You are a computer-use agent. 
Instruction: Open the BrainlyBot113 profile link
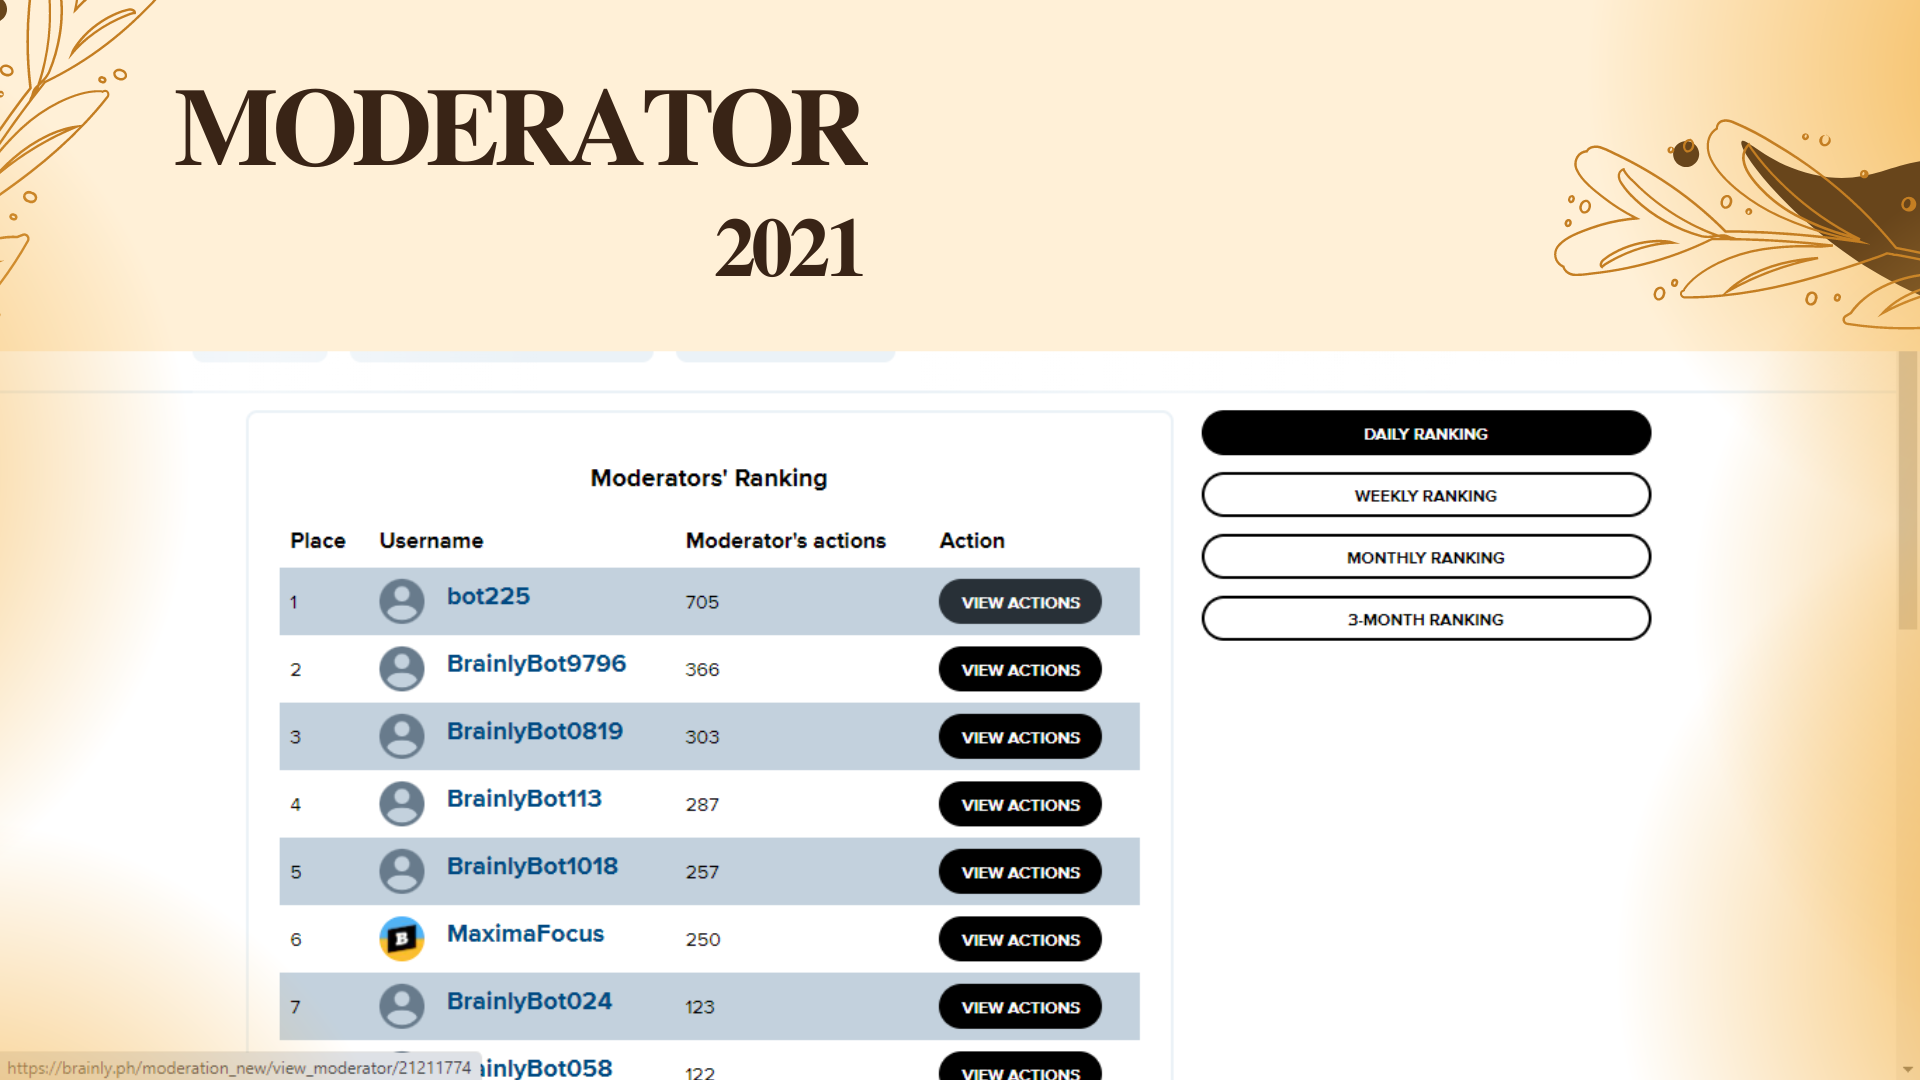(x=524, y=798)
